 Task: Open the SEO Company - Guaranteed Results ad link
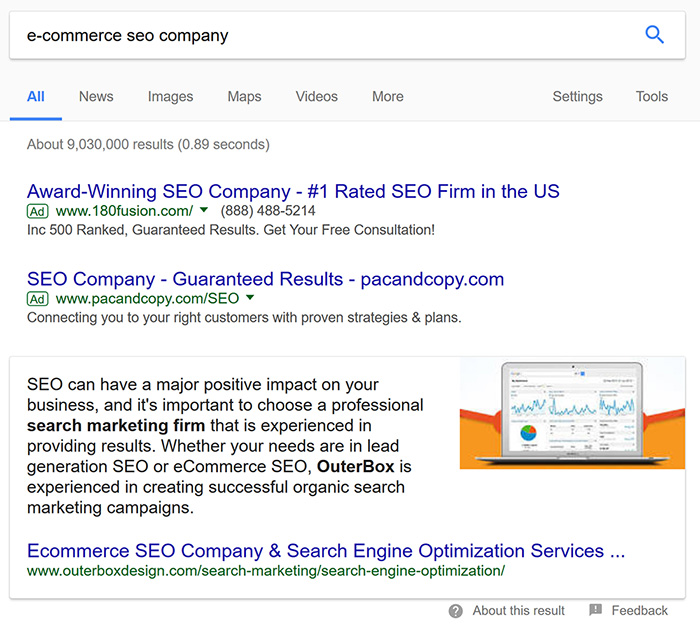[x=265, y=279]
